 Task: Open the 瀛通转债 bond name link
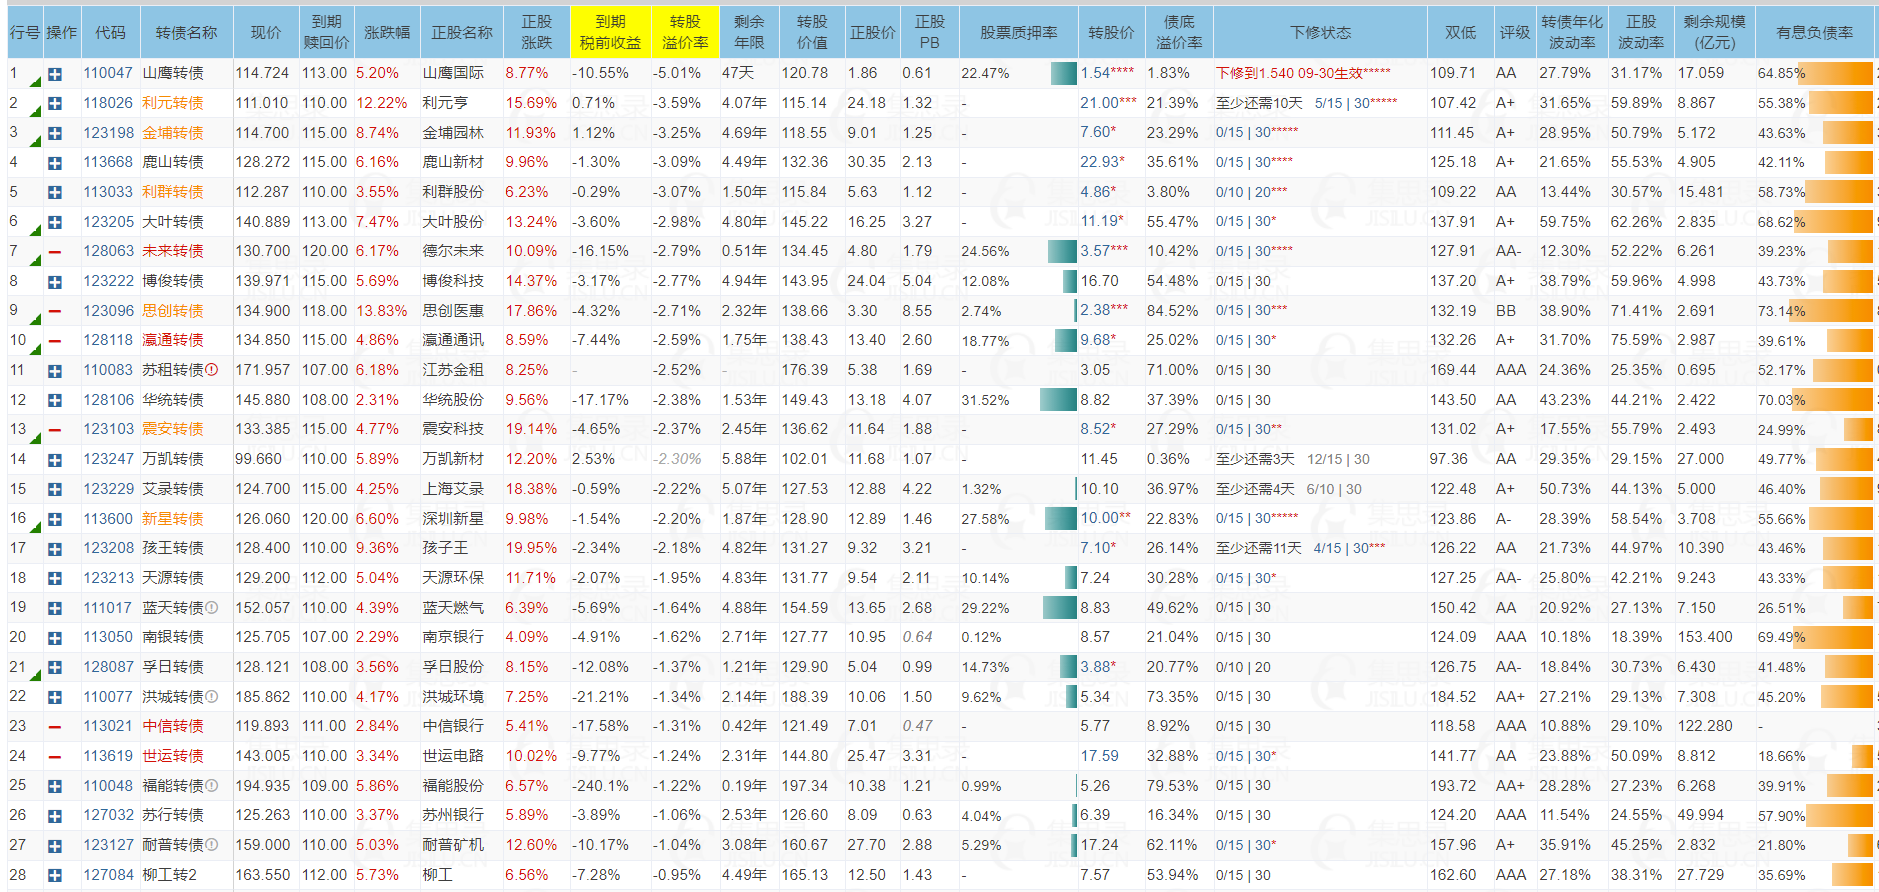coord(173,341)
